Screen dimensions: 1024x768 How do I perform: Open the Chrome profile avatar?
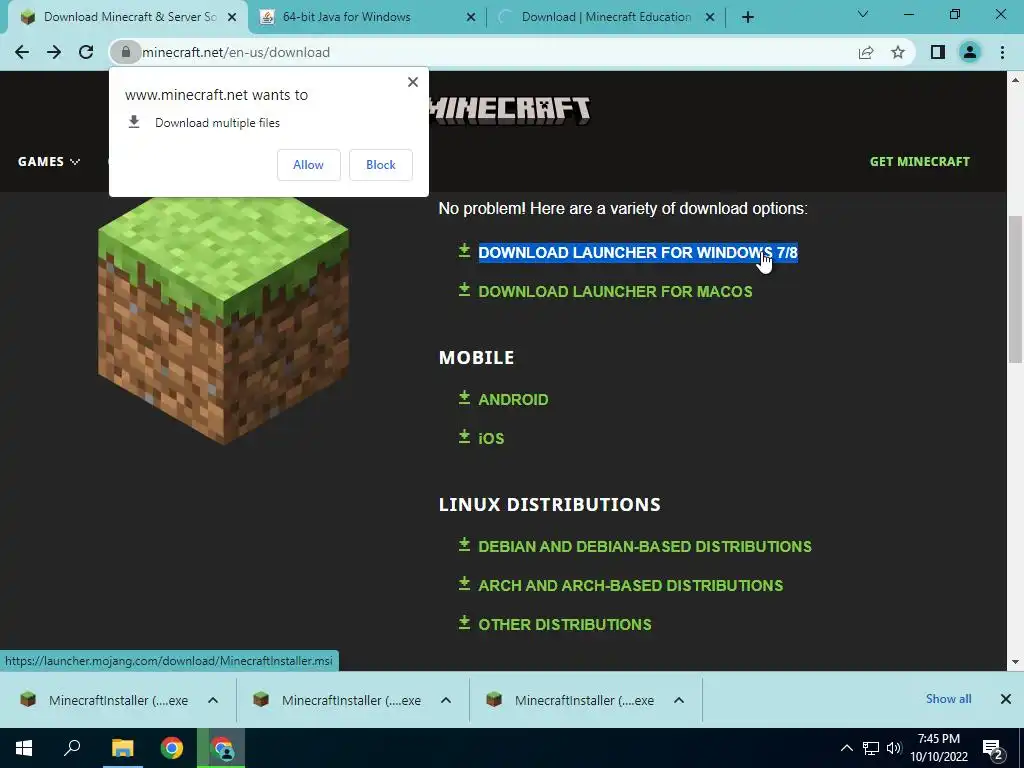click(970, 52)
